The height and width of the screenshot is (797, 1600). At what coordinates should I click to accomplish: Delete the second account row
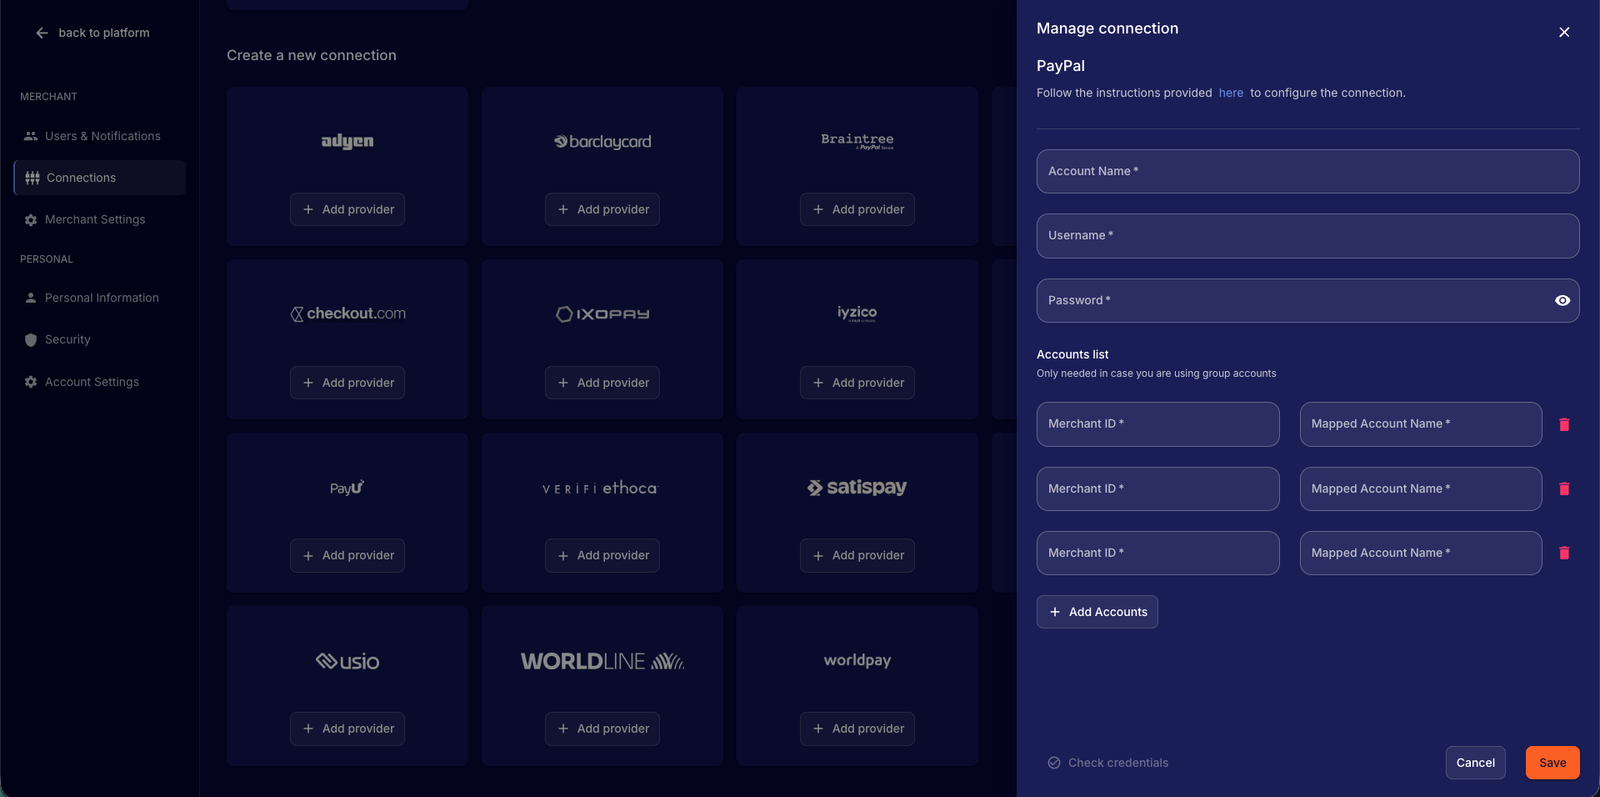point(1564,489)
